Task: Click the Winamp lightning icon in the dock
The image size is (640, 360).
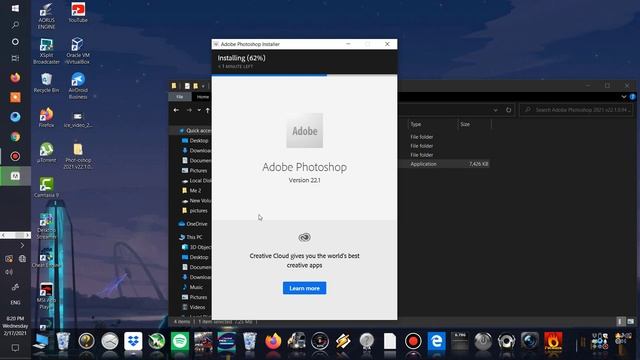Action: coord(343,341)
